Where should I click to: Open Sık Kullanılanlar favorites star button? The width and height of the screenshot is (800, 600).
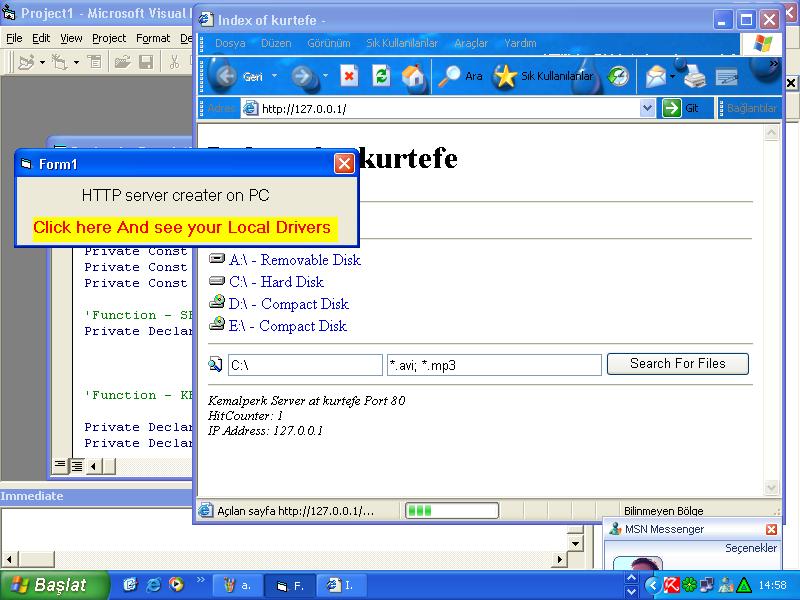[544, 76]
